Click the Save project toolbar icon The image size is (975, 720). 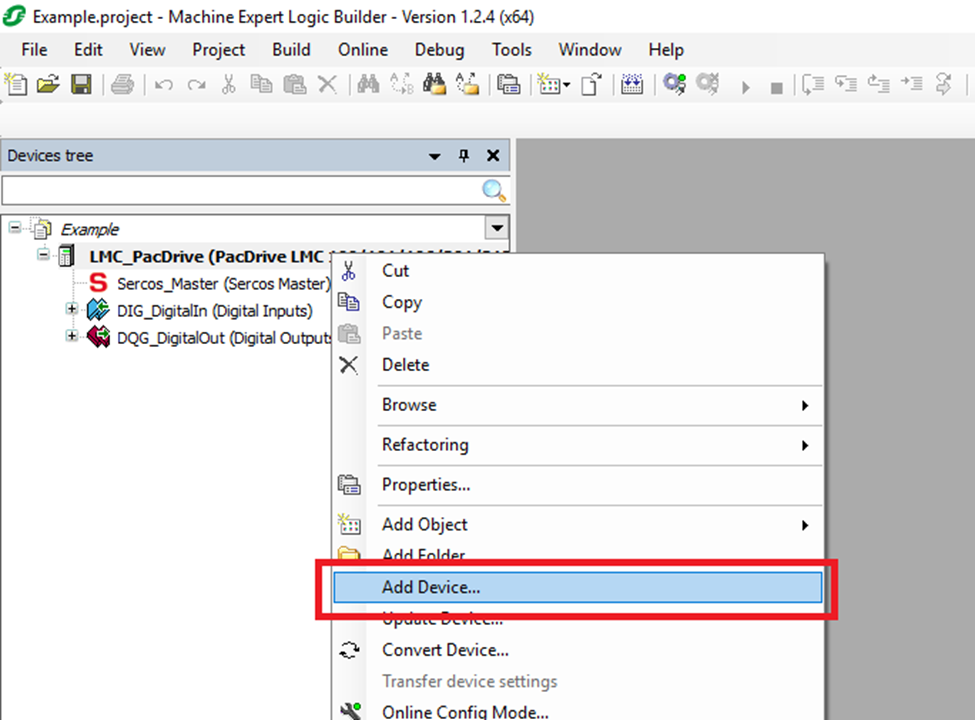coord(81,85)
